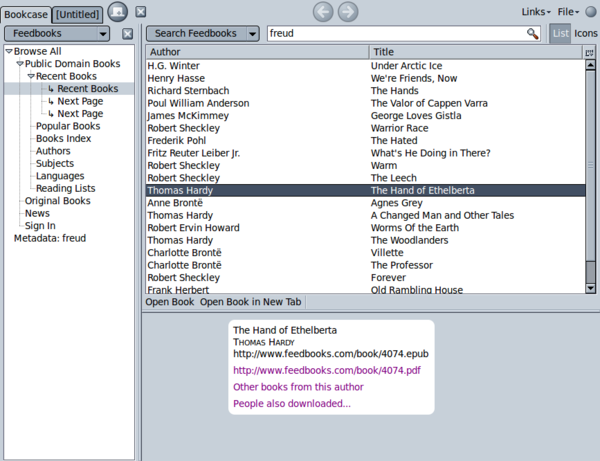This screenshot has width=600, height=461.
Task: Click the new tab icon button
Action: pyautogui.click(x=117, y=12)
